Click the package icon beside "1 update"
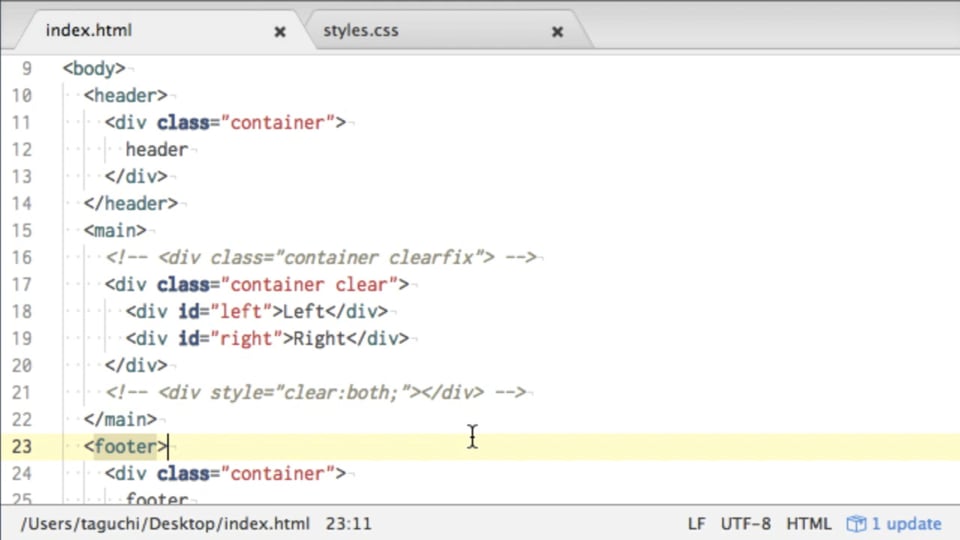960x540 pixels. click(856, 524)
